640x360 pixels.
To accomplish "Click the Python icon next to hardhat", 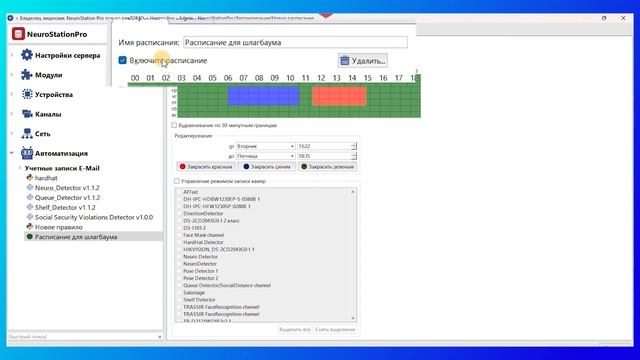I will 29,178.
